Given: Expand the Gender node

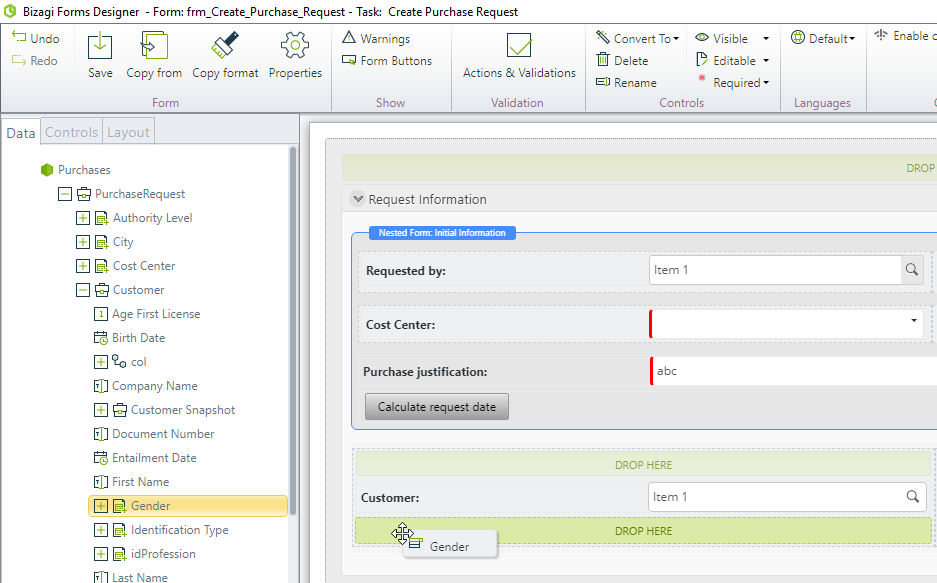Looking at the screenshot, I should coord(100,506).
